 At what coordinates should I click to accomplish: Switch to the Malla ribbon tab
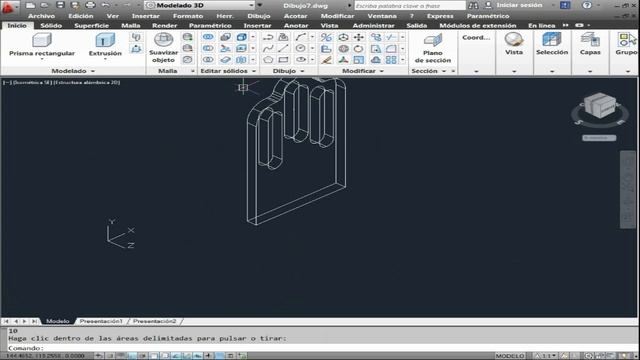[x=131, y=25]
